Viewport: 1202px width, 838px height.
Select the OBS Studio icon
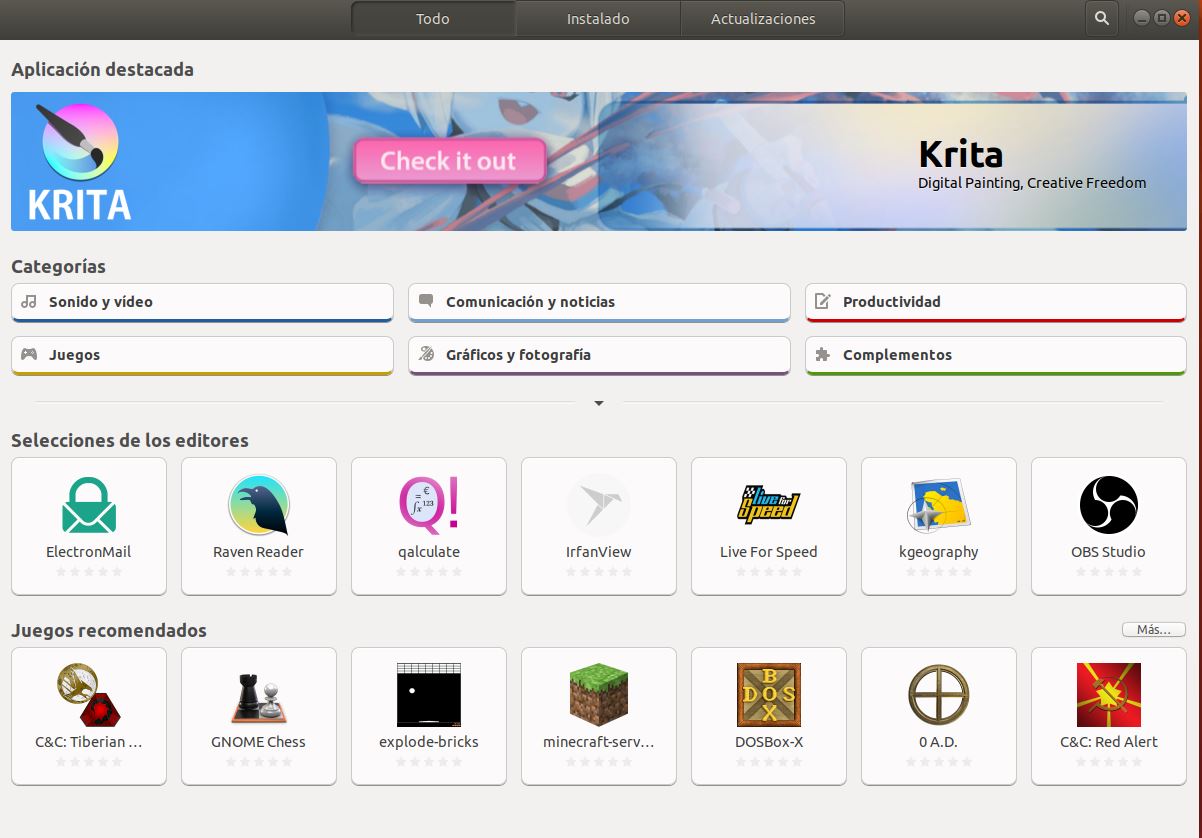(x=1109, y=504)
